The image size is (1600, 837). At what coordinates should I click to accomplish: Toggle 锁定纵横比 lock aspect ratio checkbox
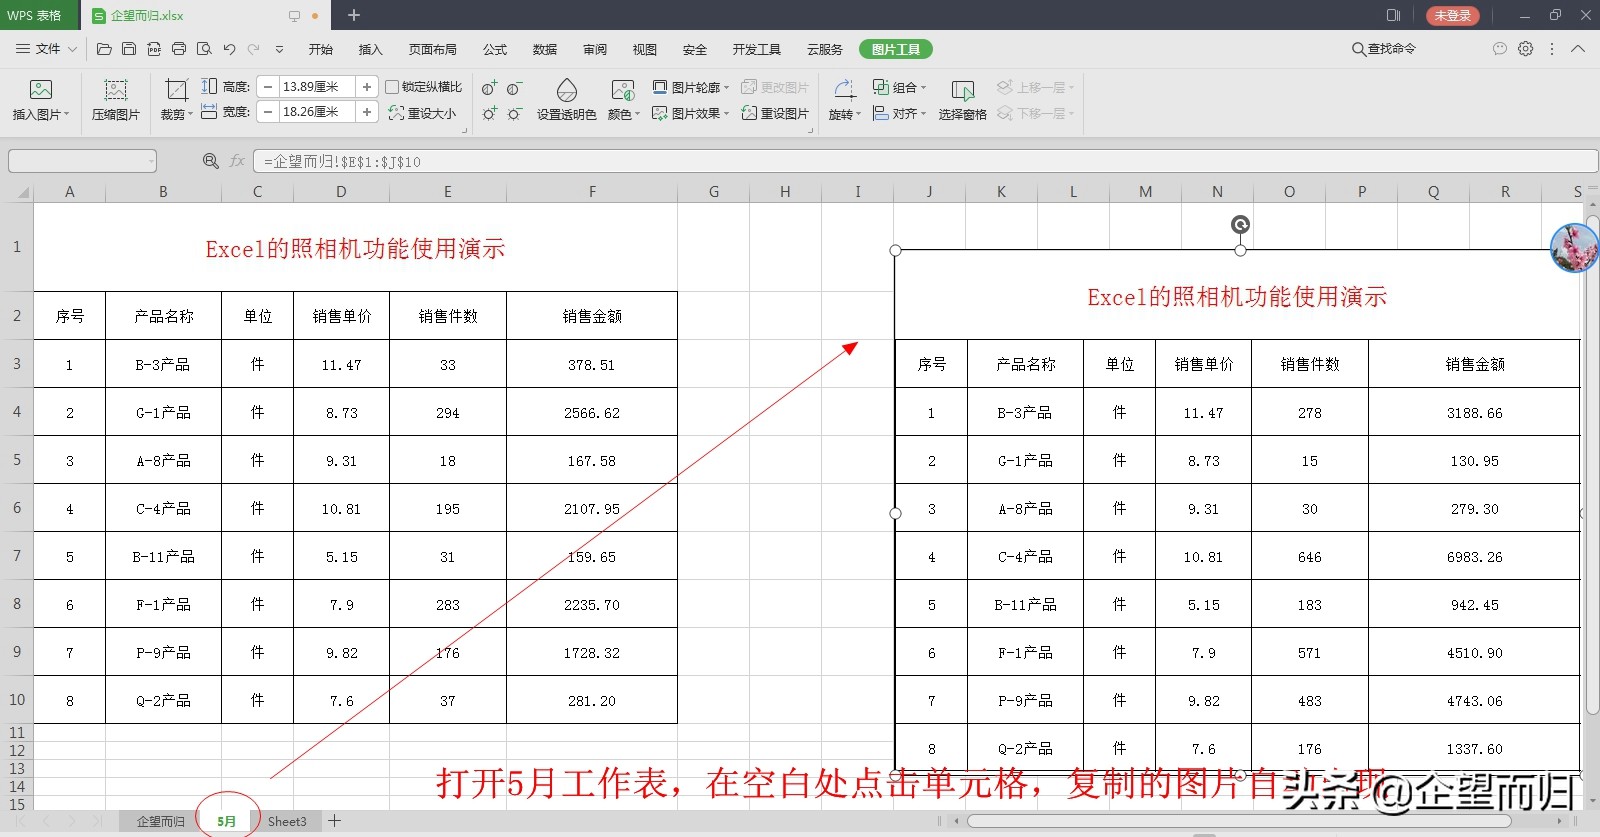392,87
